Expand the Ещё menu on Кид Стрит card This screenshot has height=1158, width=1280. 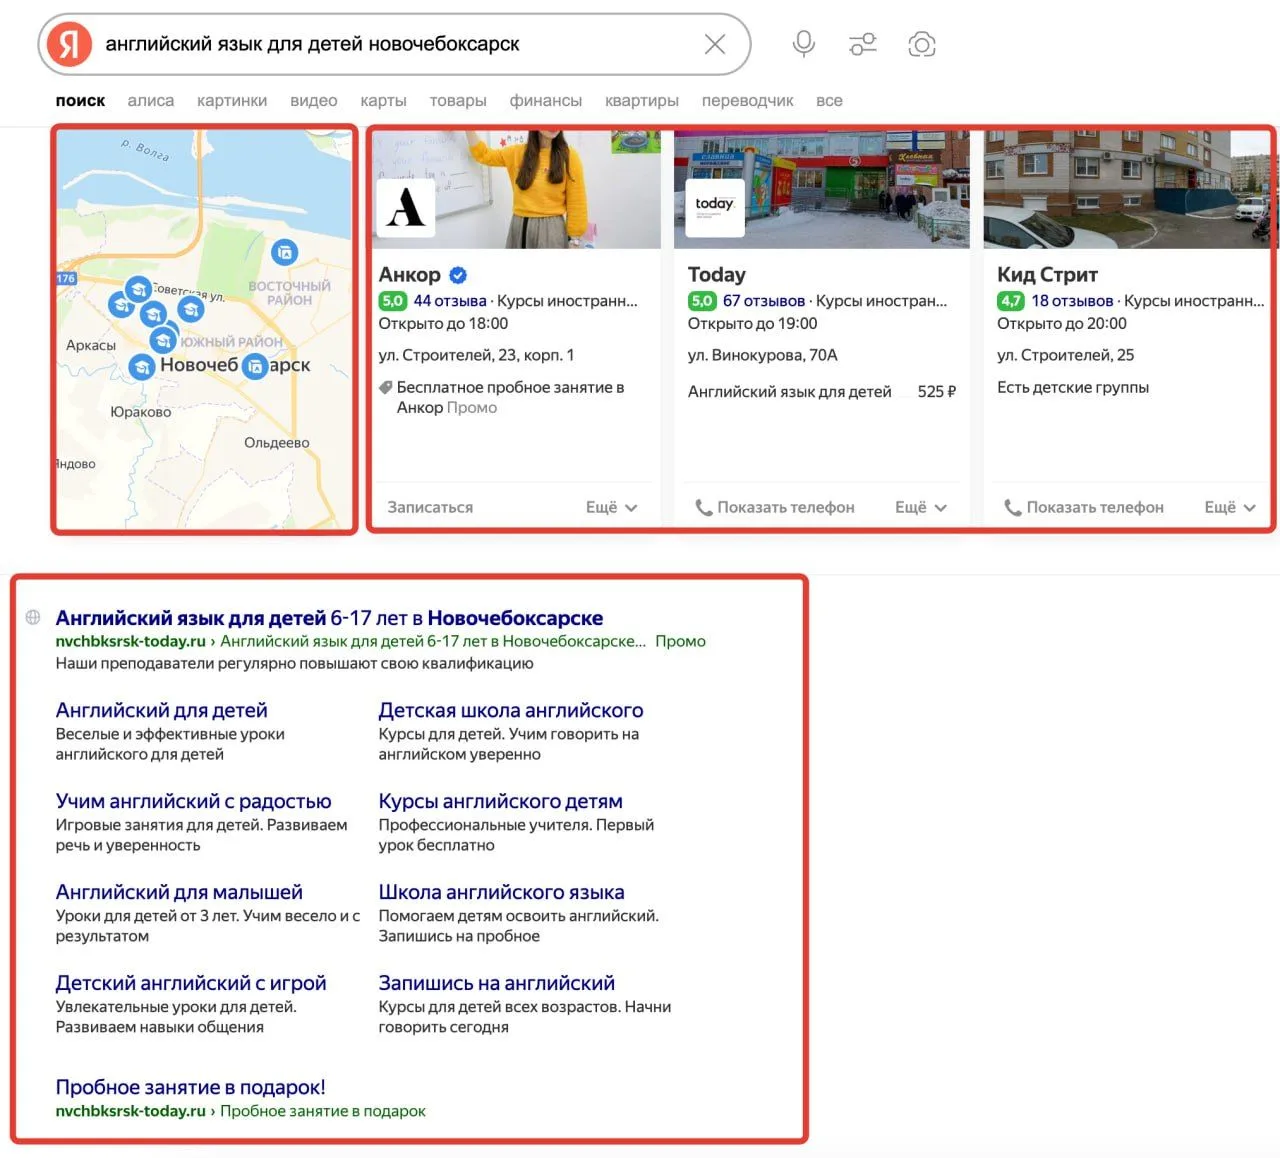point(1230,507)
